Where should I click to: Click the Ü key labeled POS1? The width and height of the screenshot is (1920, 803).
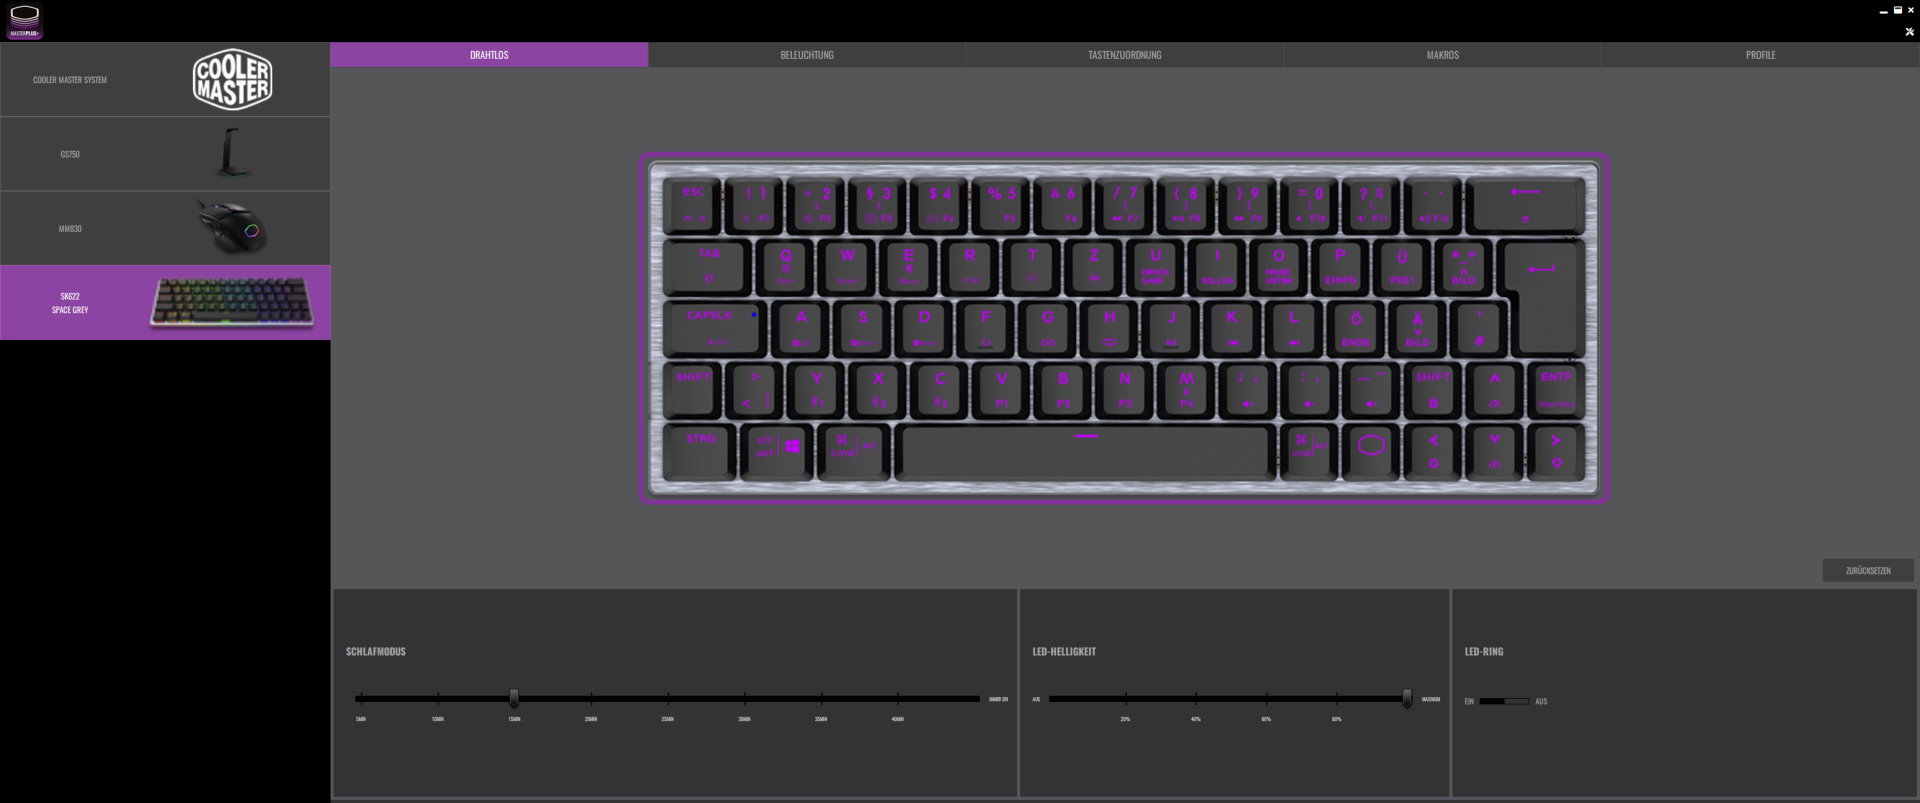(x=1402, y=266)
